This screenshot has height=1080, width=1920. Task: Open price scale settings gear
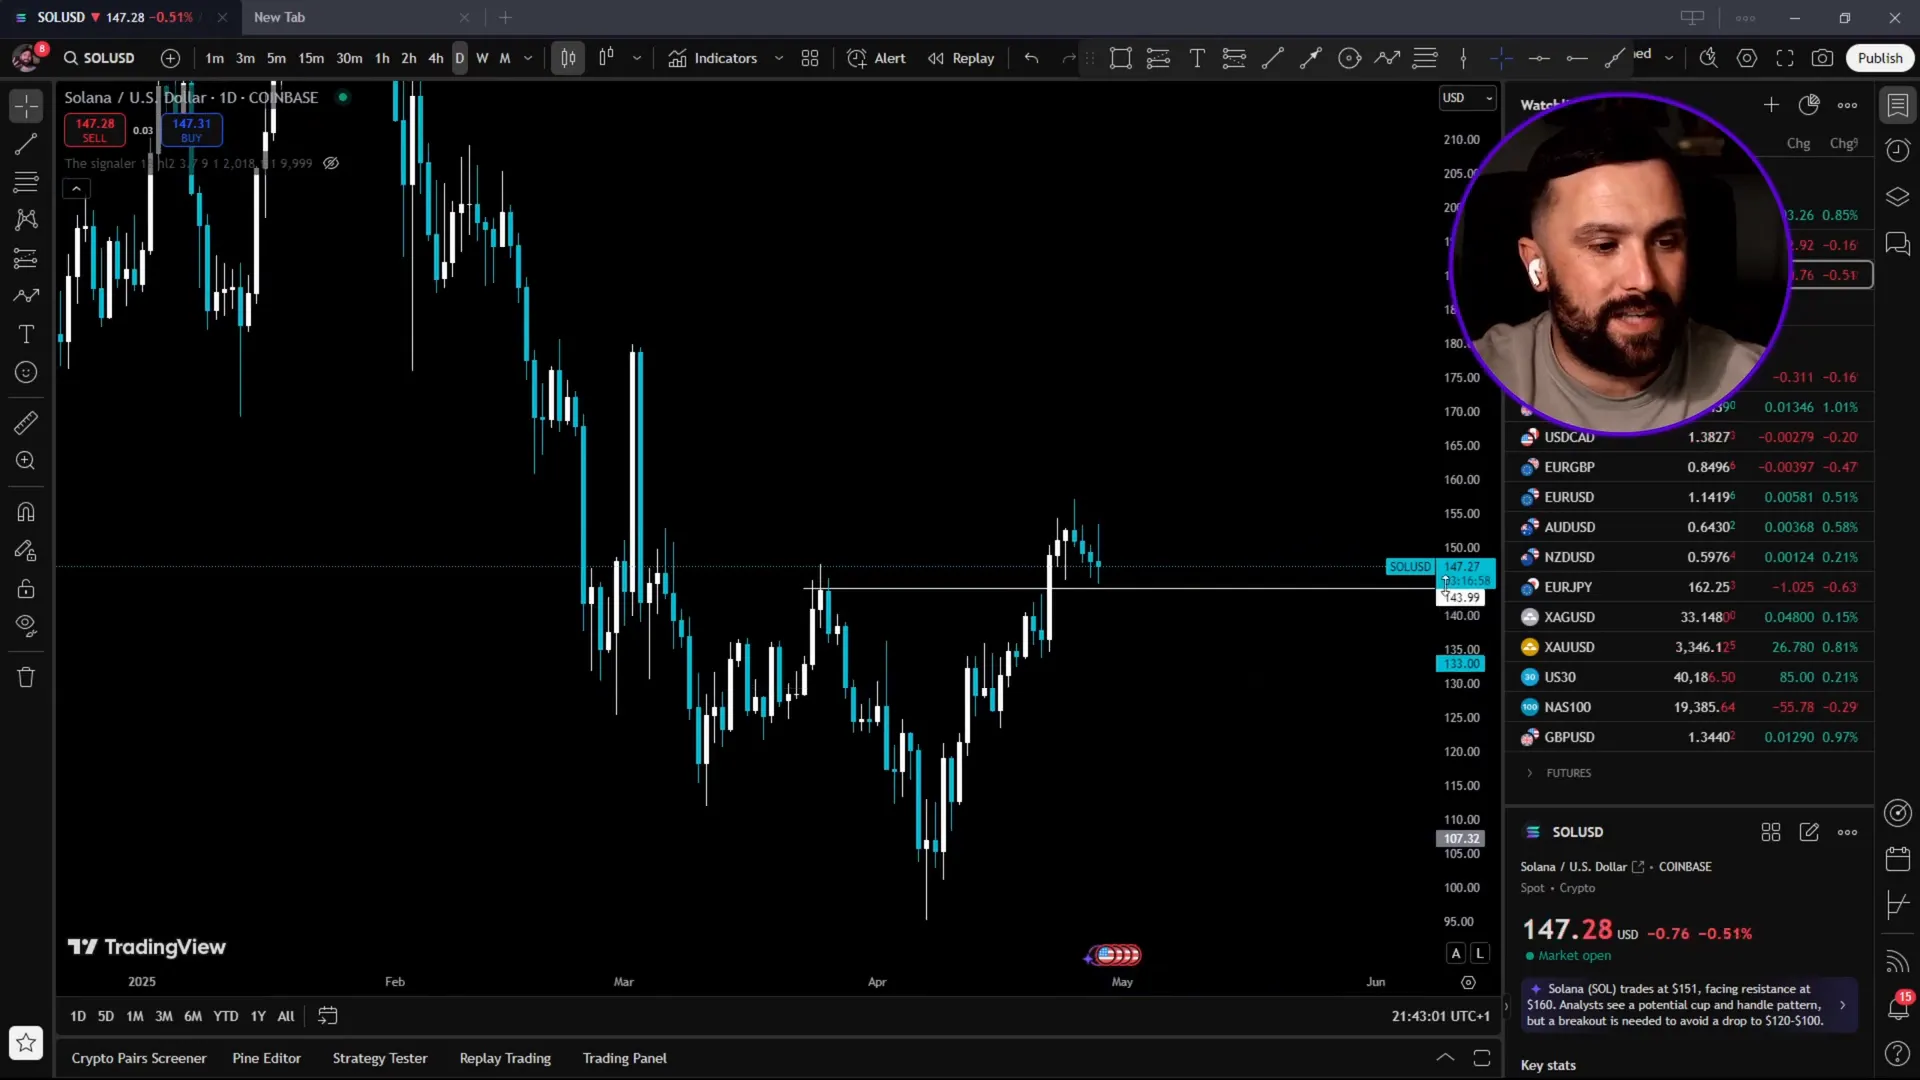click(x=1468, y=982)
